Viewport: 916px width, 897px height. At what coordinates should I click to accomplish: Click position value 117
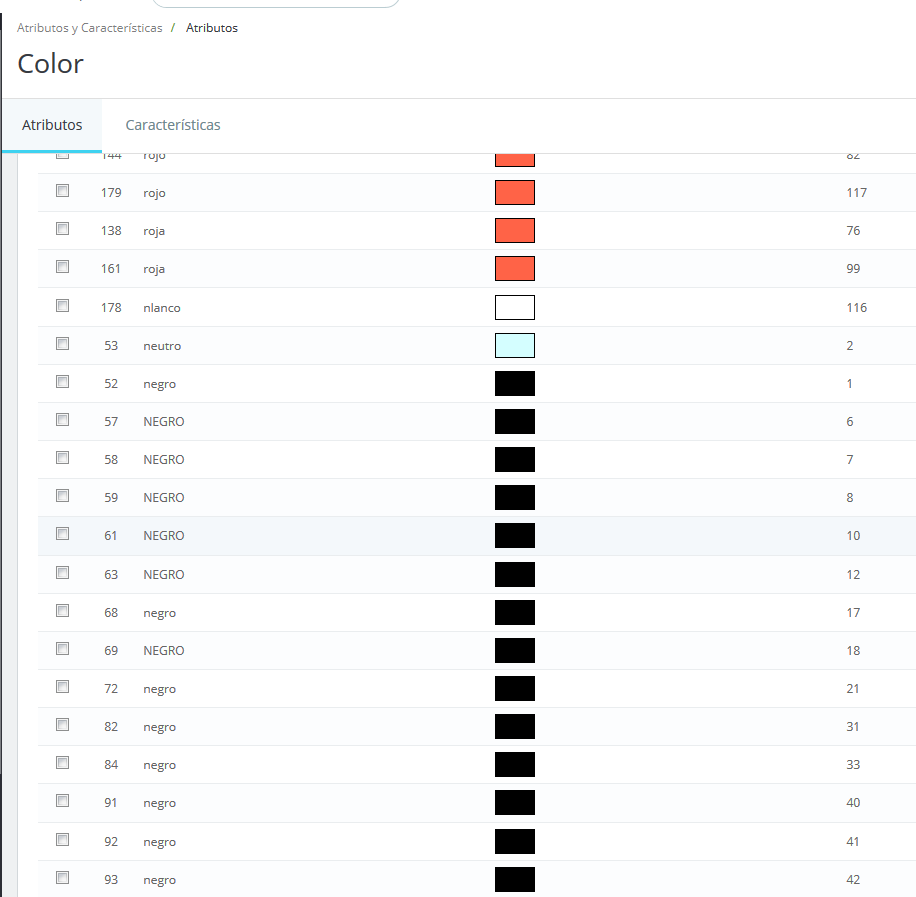click(x=856, y=193)
